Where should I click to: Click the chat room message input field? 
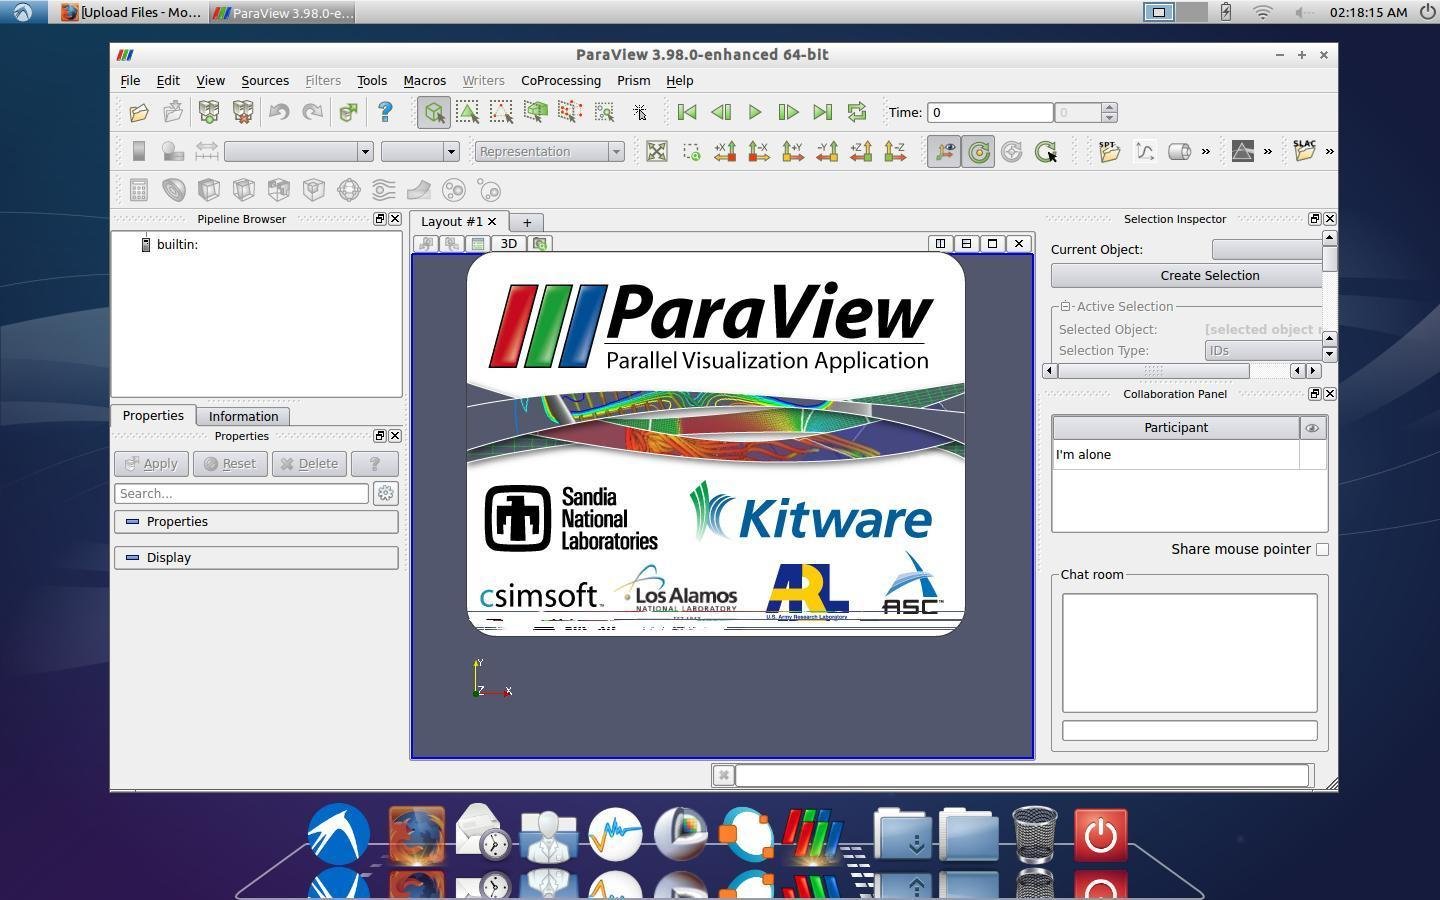click(1189, 730)
